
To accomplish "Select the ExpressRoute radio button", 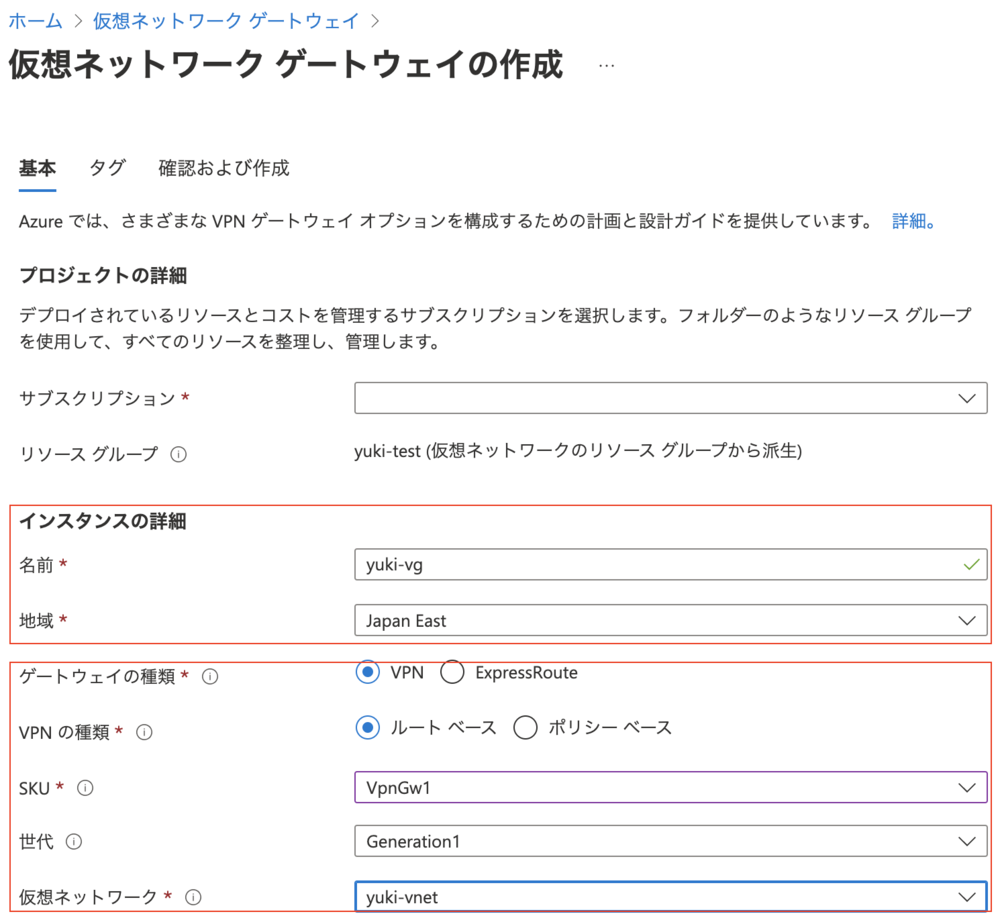I will tap(452, 673).
